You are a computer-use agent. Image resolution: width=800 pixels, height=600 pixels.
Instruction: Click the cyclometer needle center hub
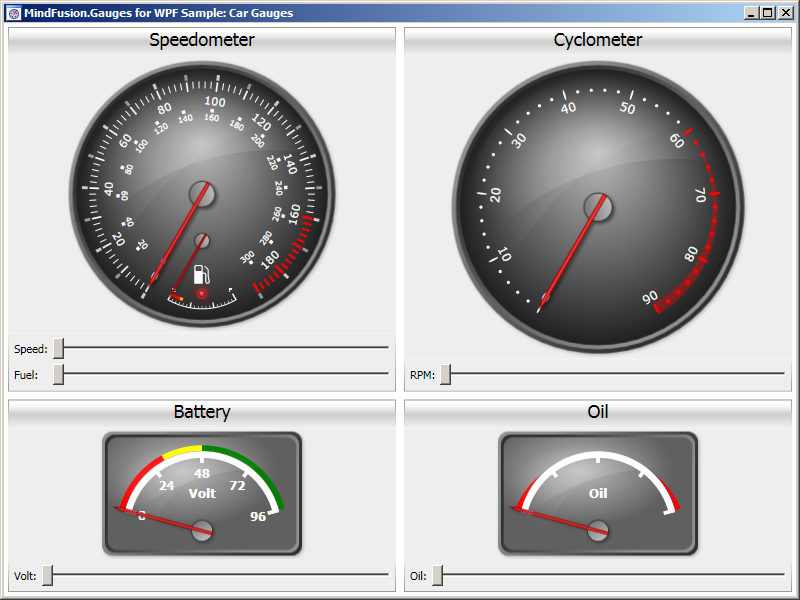[598, 207]
